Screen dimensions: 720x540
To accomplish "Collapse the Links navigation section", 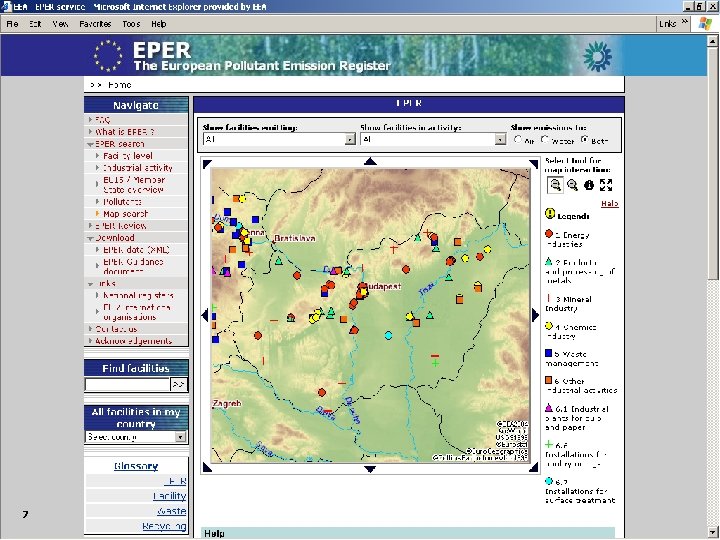I will pos(90,284).
